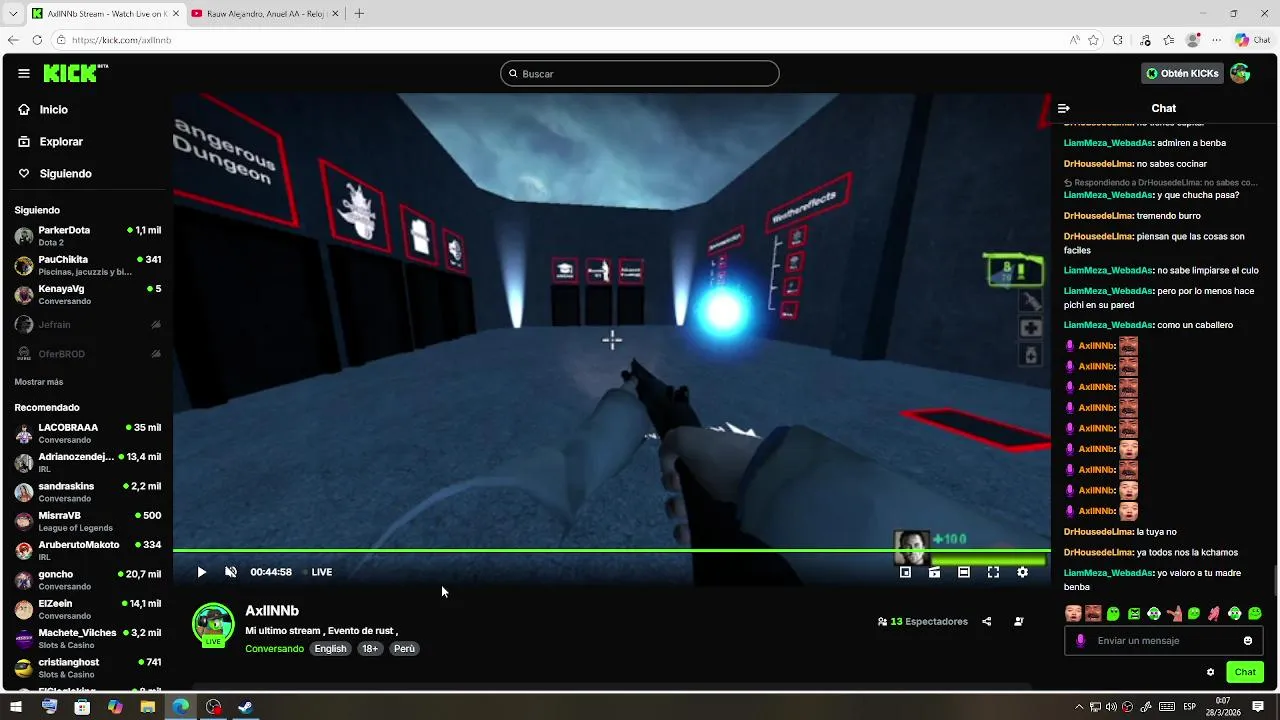Focus the Buscar search field
Screen dimensions: 1280x720
tap(640, 73)
